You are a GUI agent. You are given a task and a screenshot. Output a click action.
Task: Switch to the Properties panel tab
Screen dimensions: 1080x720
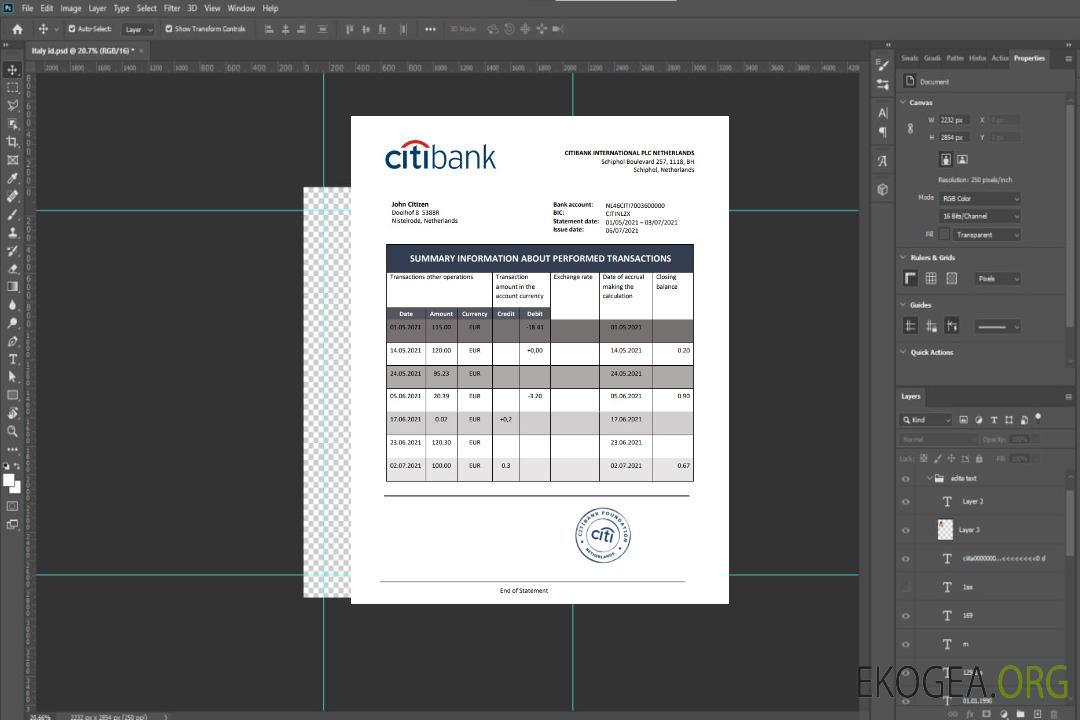click(x=1029, y=58)
